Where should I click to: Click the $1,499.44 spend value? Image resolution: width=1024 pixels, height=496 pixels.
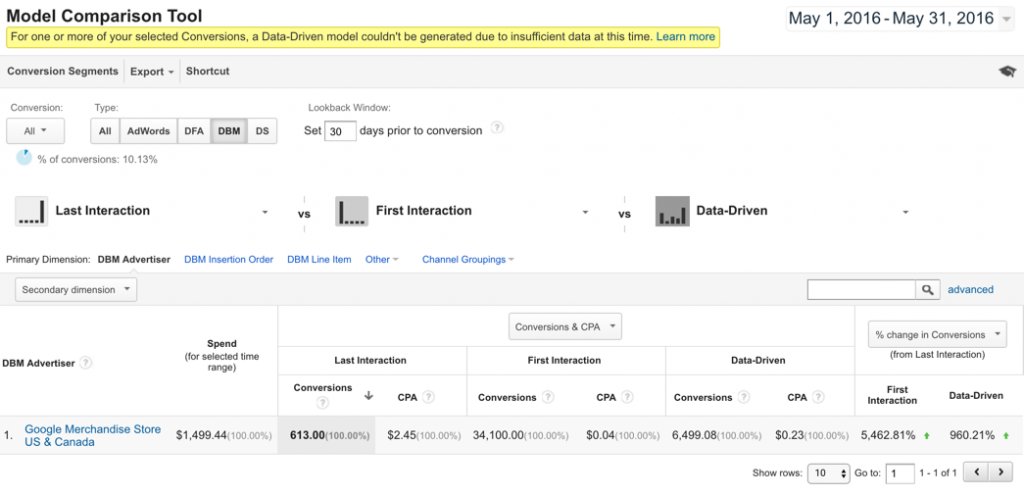click(x=200, y=435)
